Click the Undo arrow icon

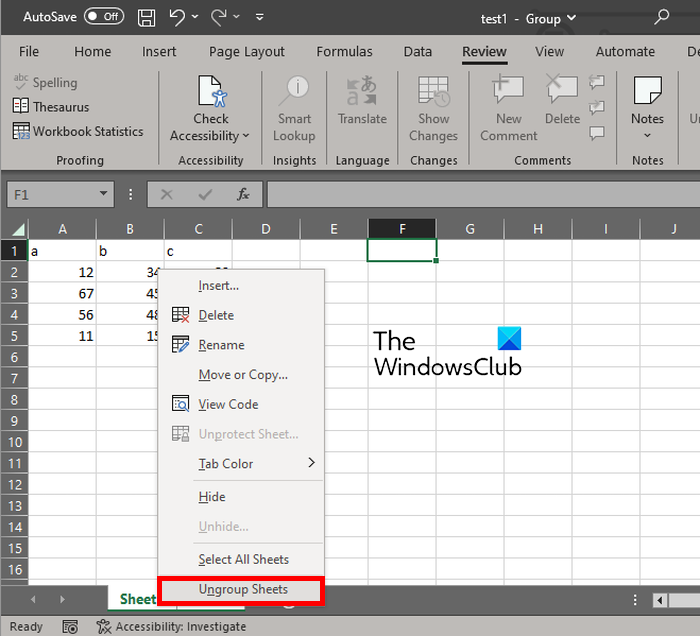(177, 18)
